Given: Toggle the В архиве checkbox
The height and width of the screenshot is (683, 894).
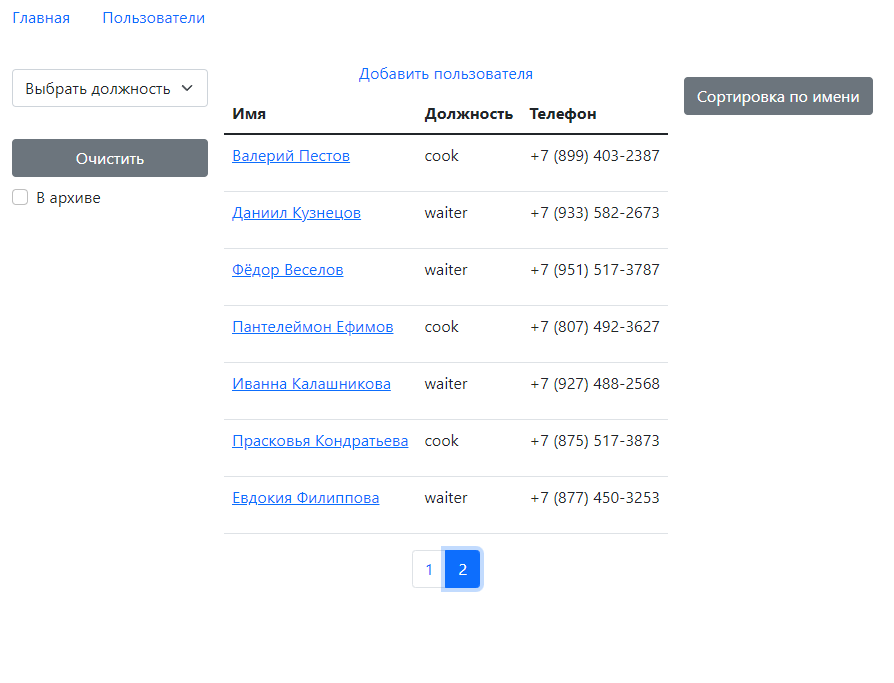Looking at the screenshot, I should [20, 197].
